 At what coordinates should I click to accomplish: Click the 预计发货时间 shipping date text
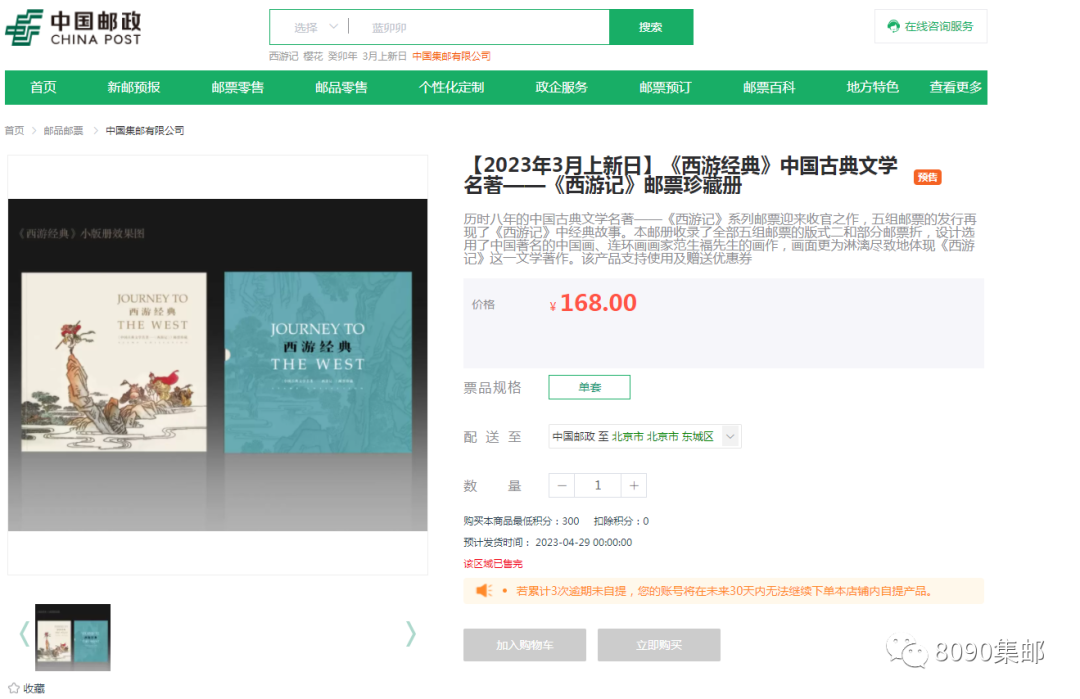(x=548, y=542)
